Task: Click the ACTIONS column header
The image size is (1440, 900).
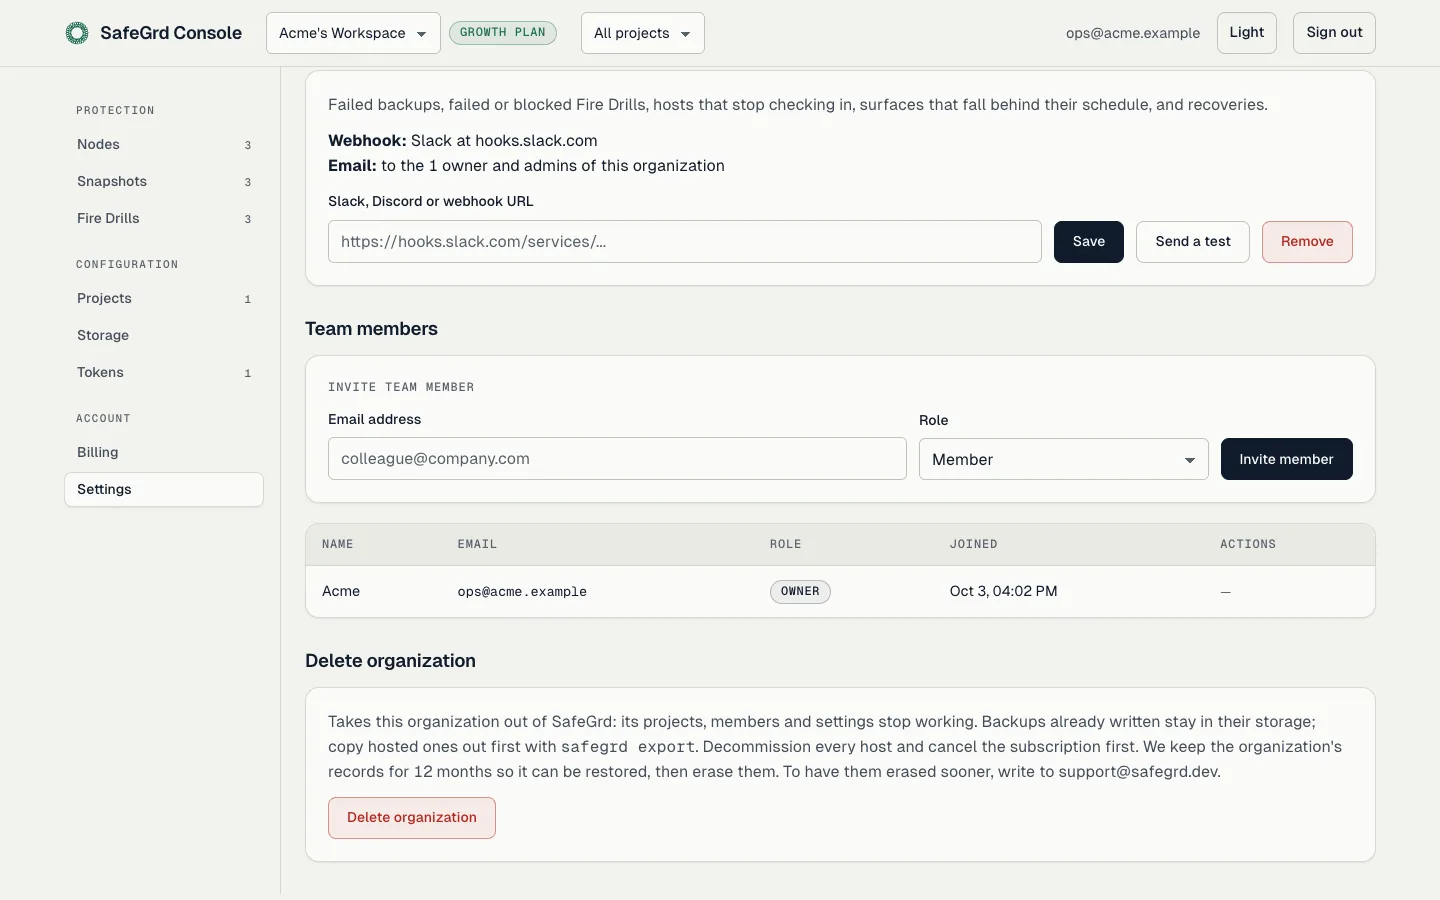Action: point(1248,545)
